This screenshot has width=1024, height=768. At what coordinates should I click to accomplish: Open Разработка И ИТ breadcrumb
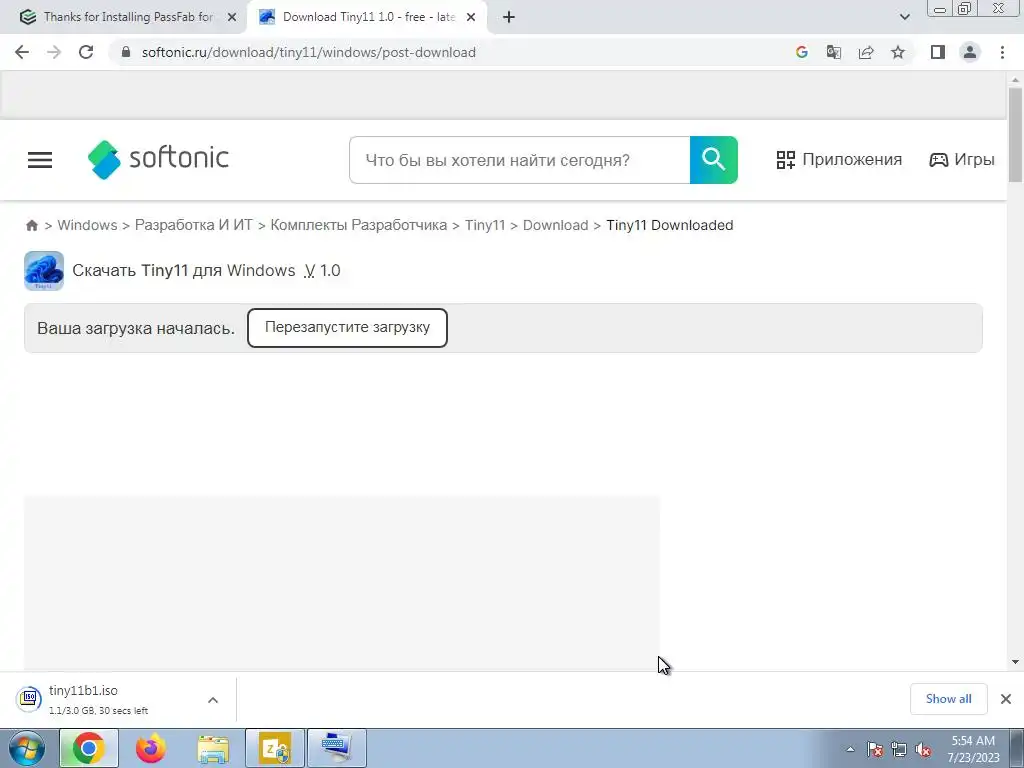[193, 225]
